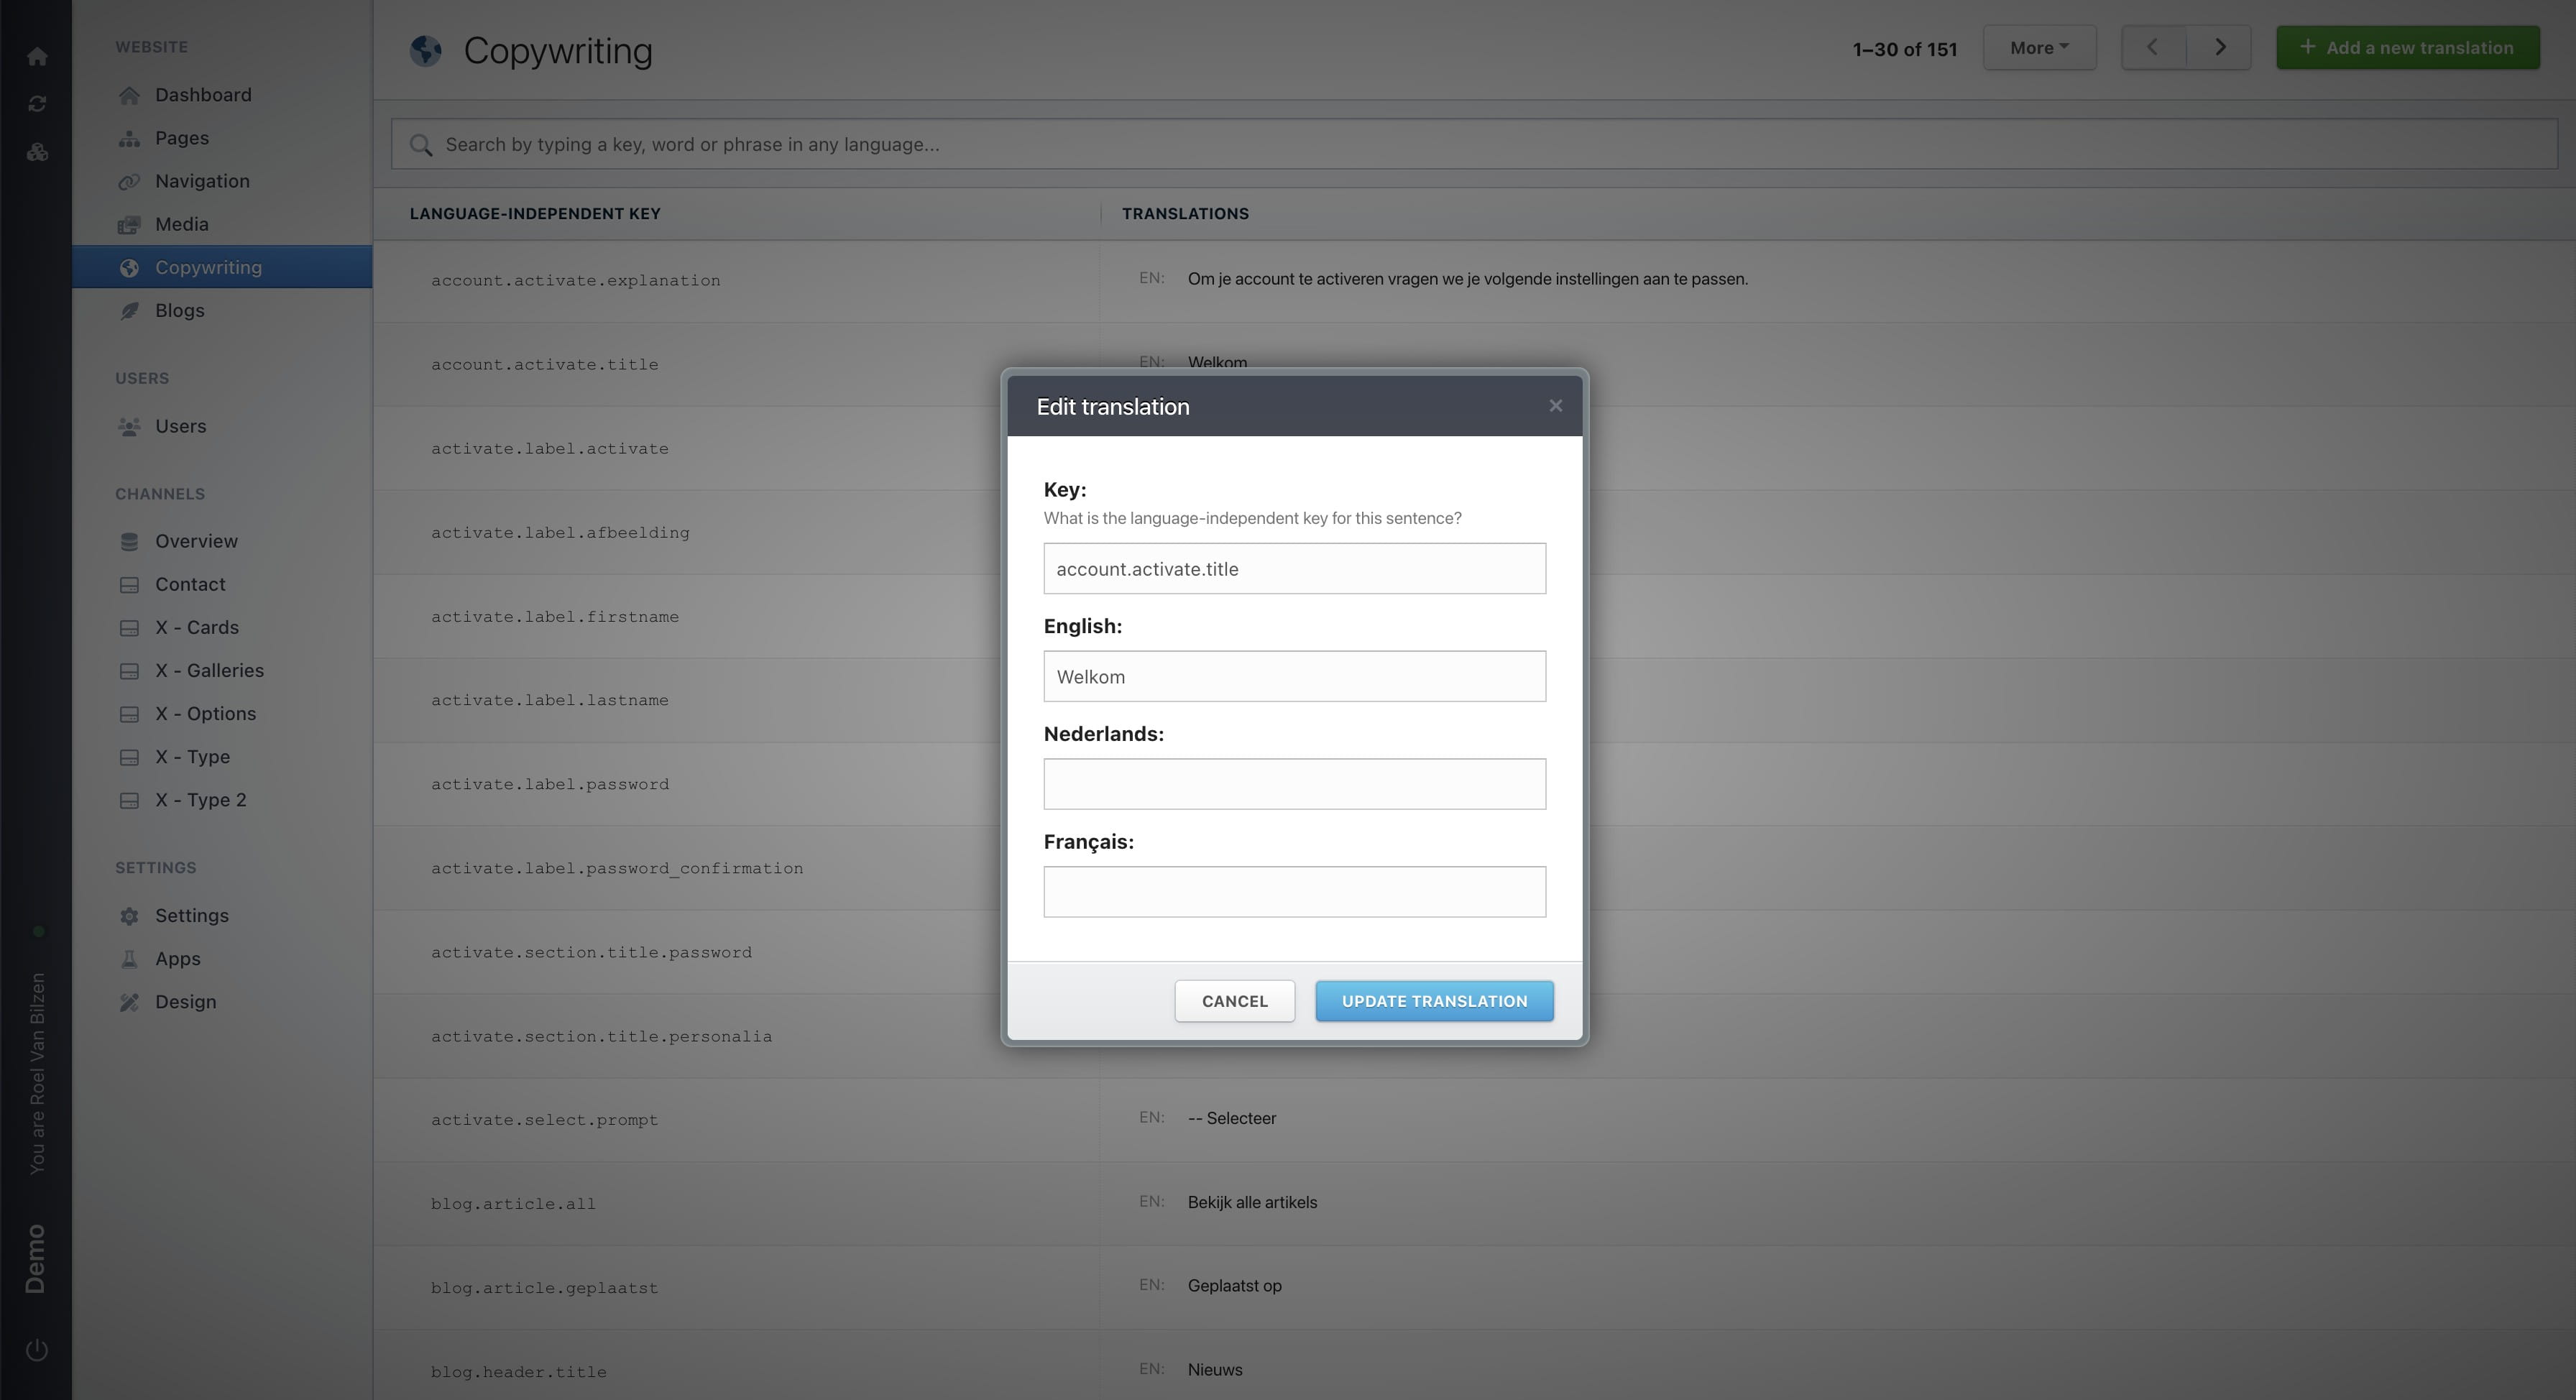The image size is (2576, 1400).
Task: Select the Contact channel in sidebar
Action: pyautogui.click(x=190, y=584)
